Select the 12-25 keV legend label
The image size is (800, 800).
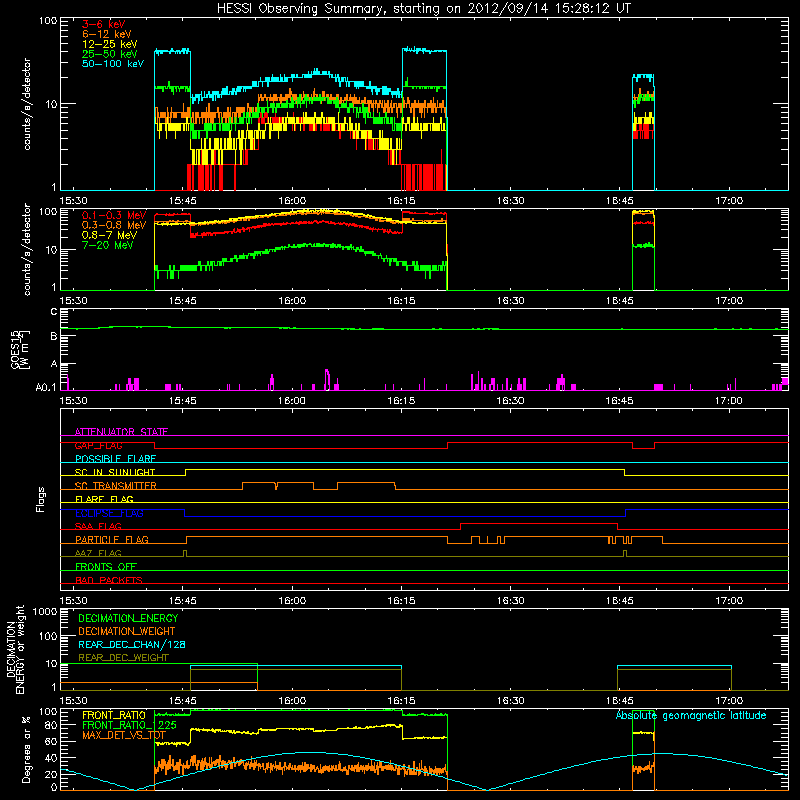click(109, 44)
